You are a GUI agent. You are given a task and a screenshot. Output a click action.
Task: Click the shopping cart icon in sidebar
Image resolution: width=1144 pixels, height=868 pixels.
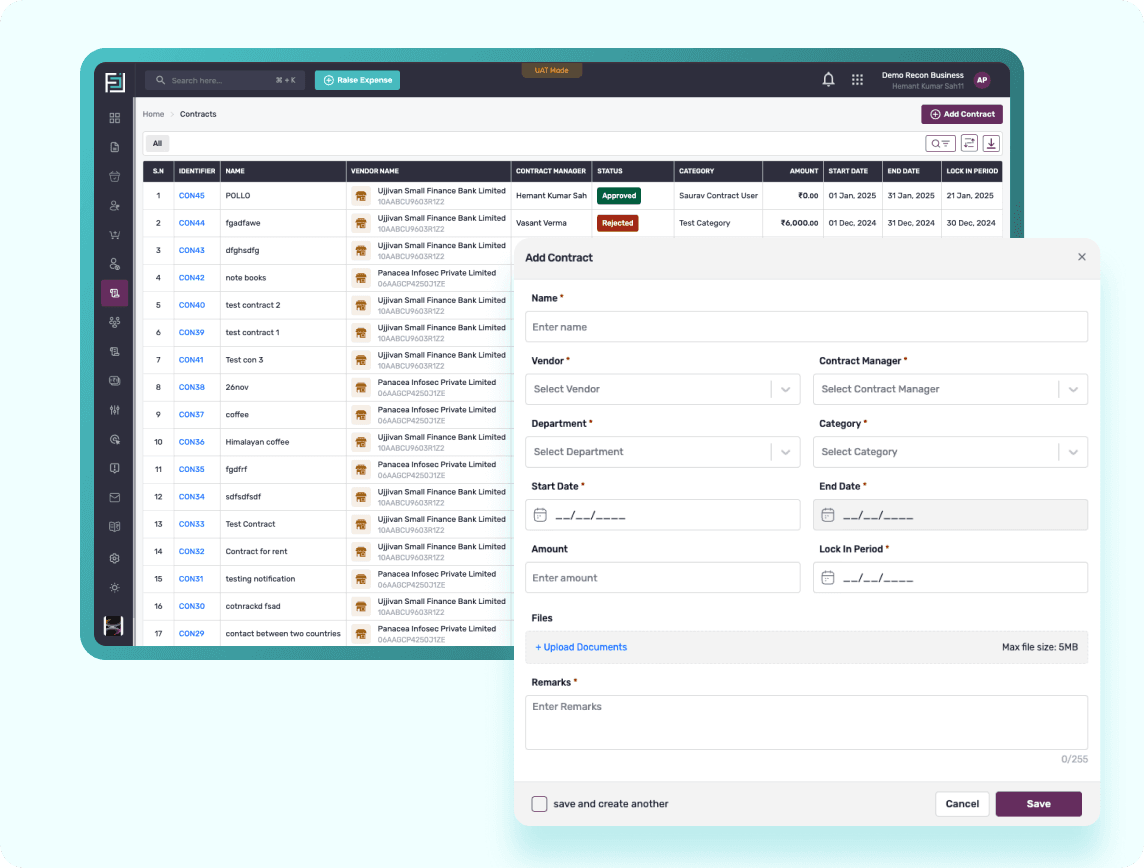tap(115, 235)
